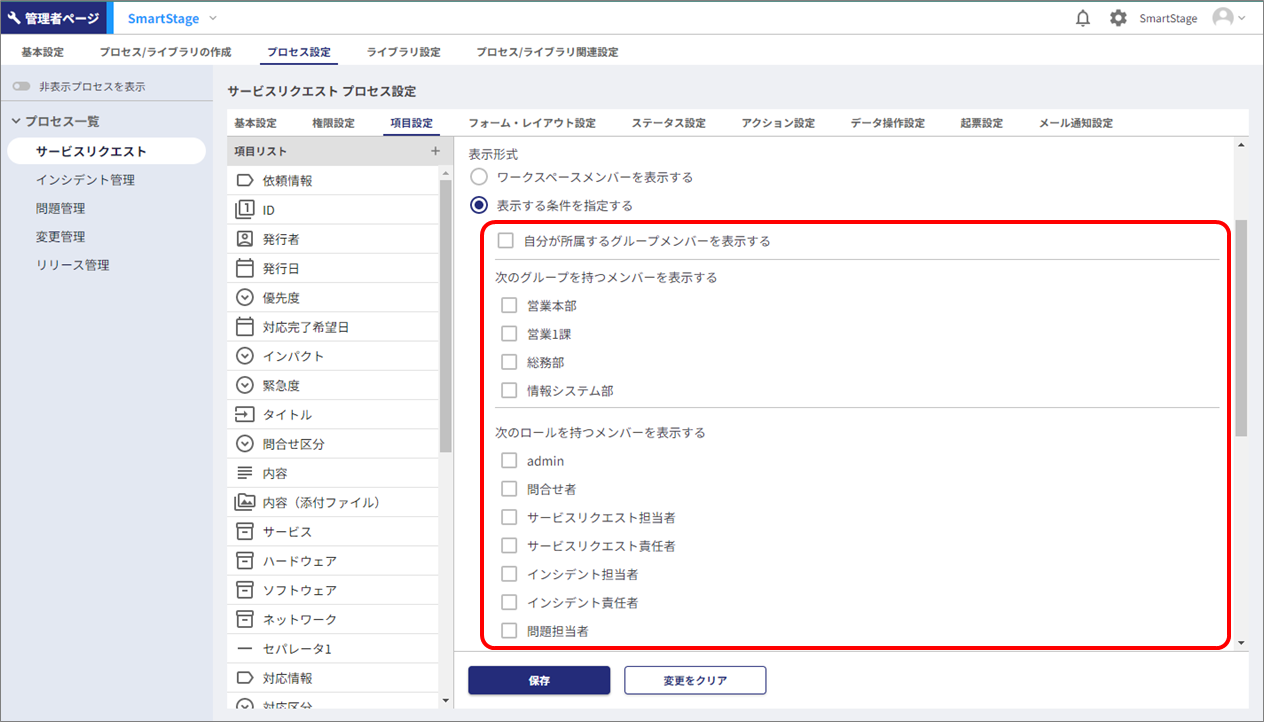The image size is (1264, 722).
Task: Click the サービス archive box icon
Action: click(x=245, y=531)
